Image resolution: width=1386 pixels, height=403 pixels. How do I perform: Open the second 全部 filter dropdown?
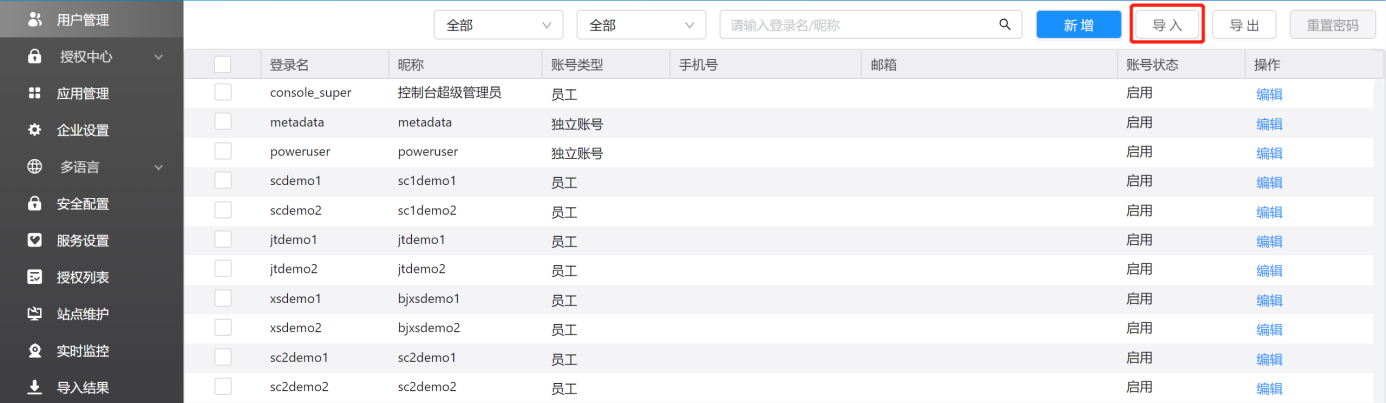pos(641,25)
